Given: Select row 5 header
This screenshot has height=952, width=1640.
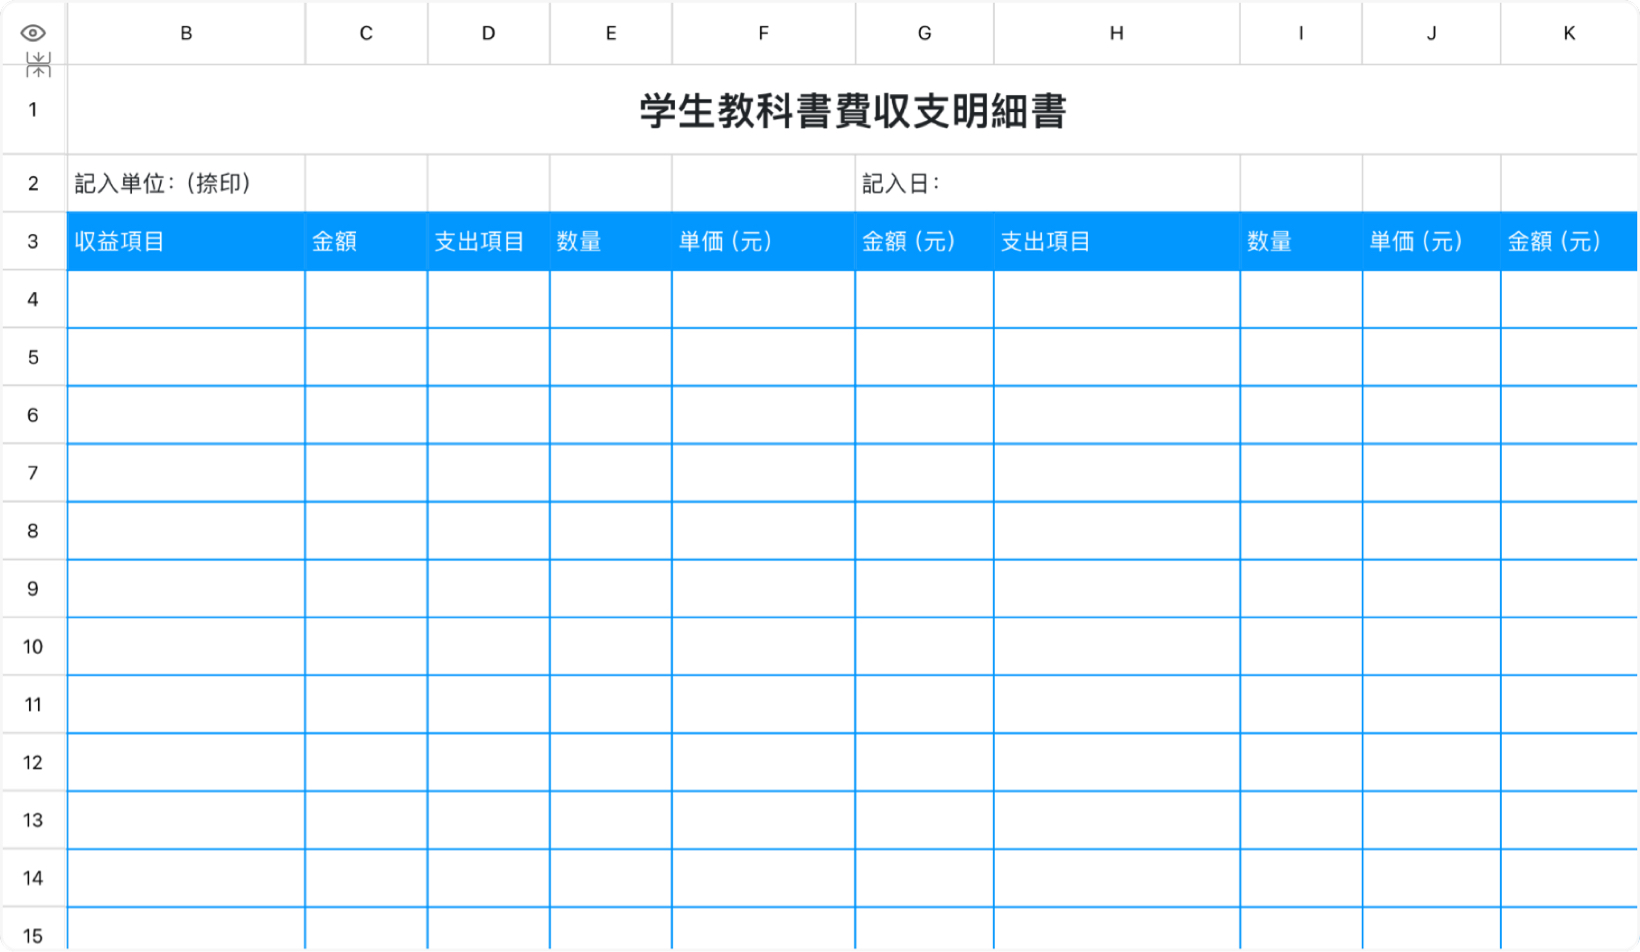Looking at the screenshot, I should pos(33,357).
